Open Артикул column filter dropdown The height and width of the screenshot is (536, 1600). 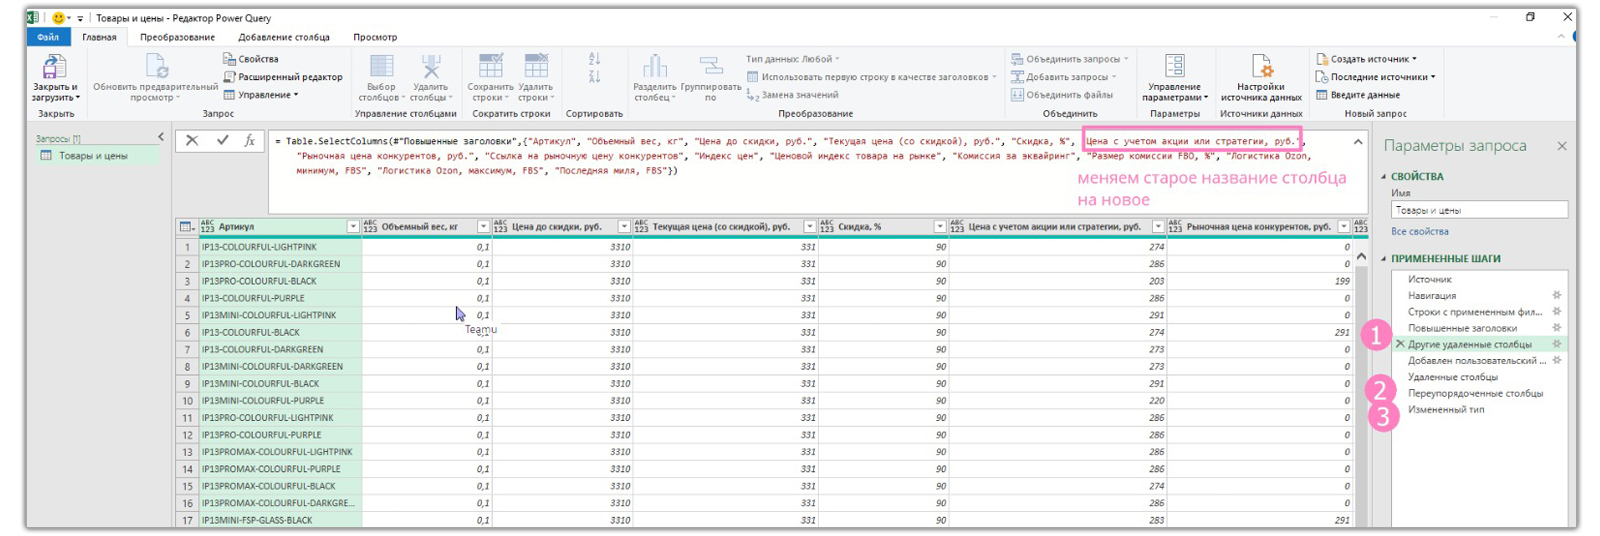352,227
